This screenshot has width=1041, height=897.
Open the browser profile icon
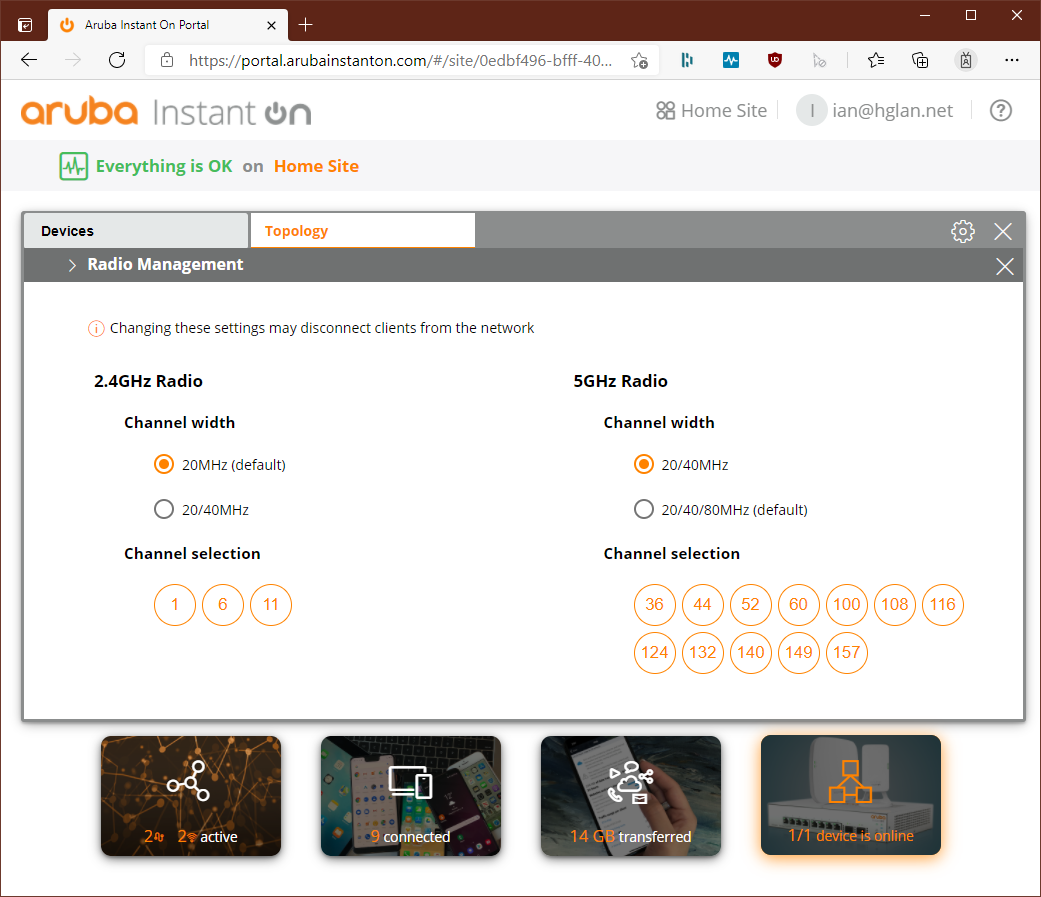coord(966,60)
